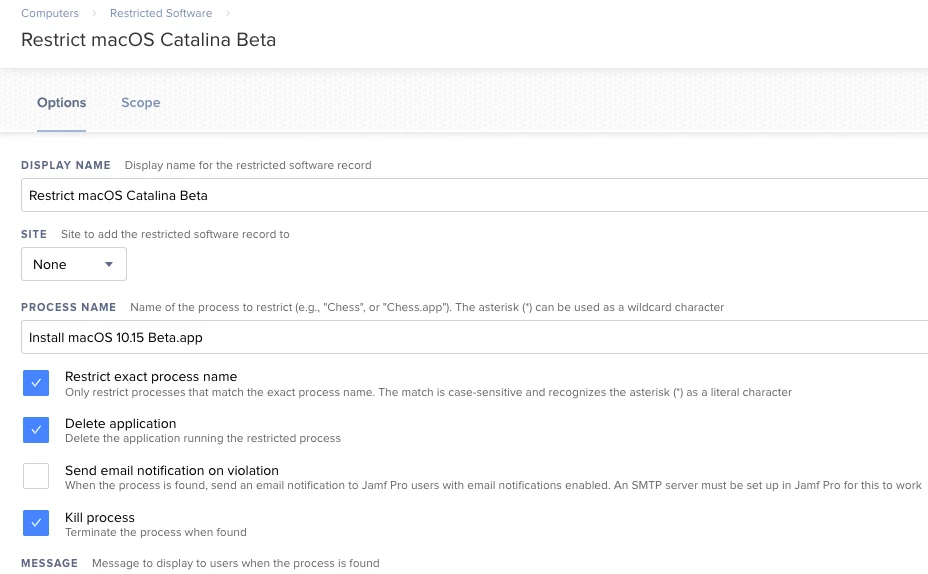The height and width of the screenshot is (574, 928).
Task: Focus the Process Name input field
Action: (475, 337)
